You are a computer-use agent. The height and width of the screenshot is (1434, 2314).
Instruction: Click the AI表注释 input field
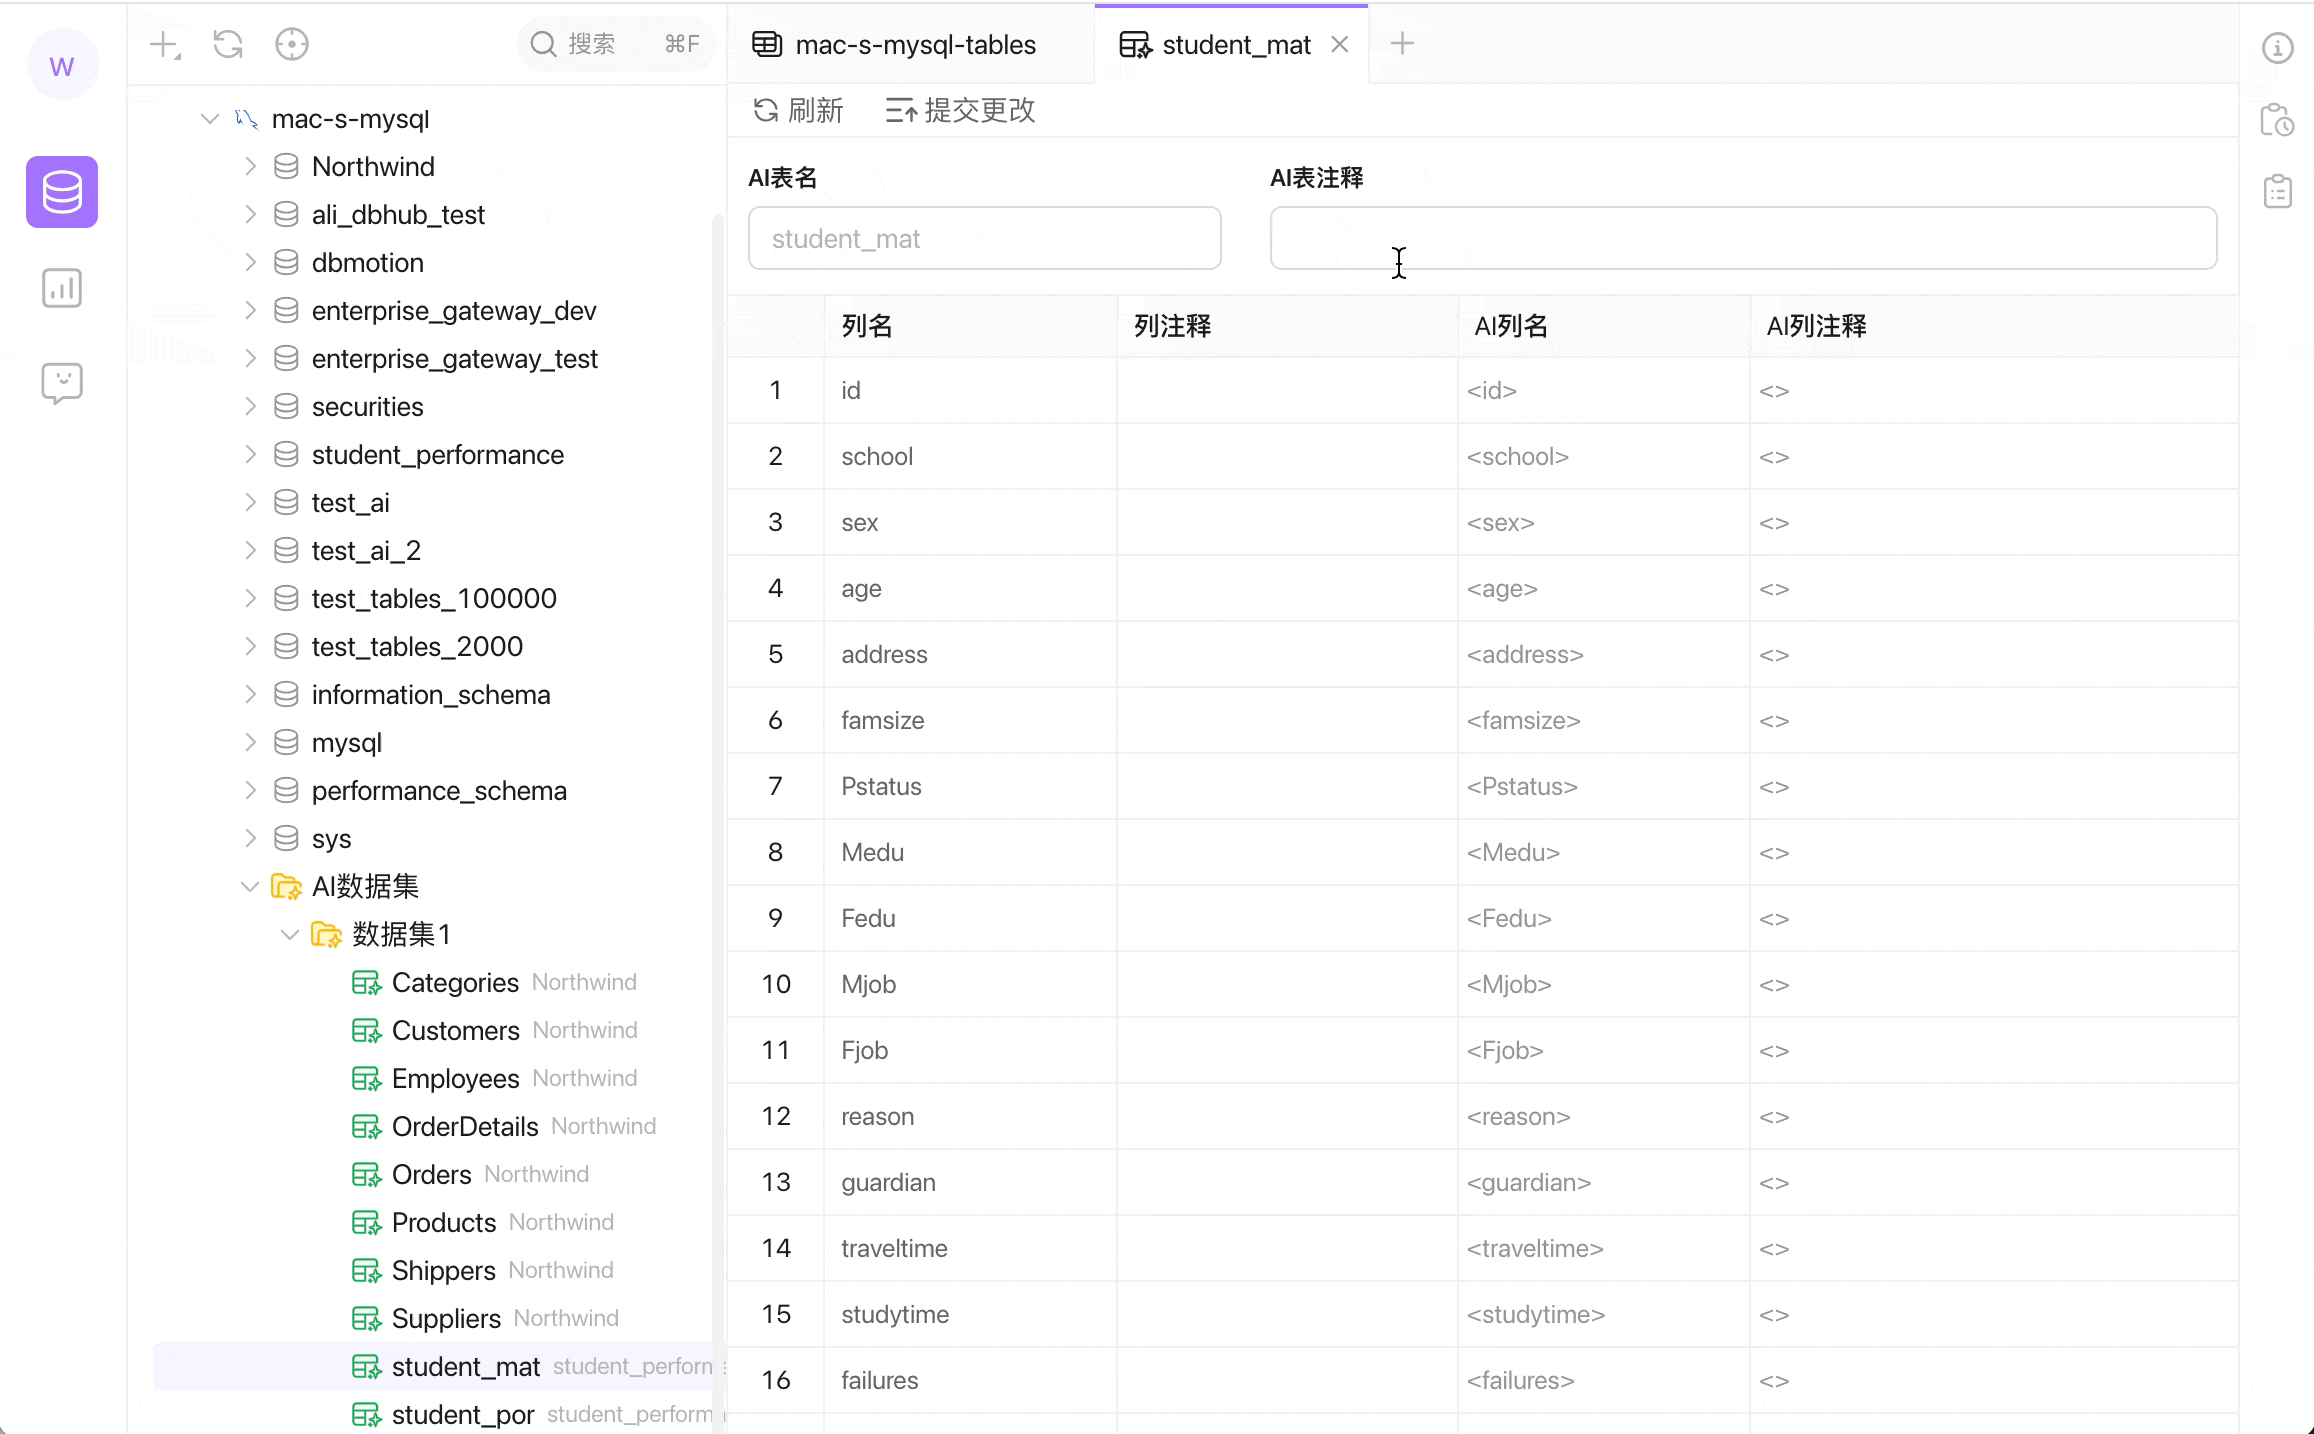1743,239
